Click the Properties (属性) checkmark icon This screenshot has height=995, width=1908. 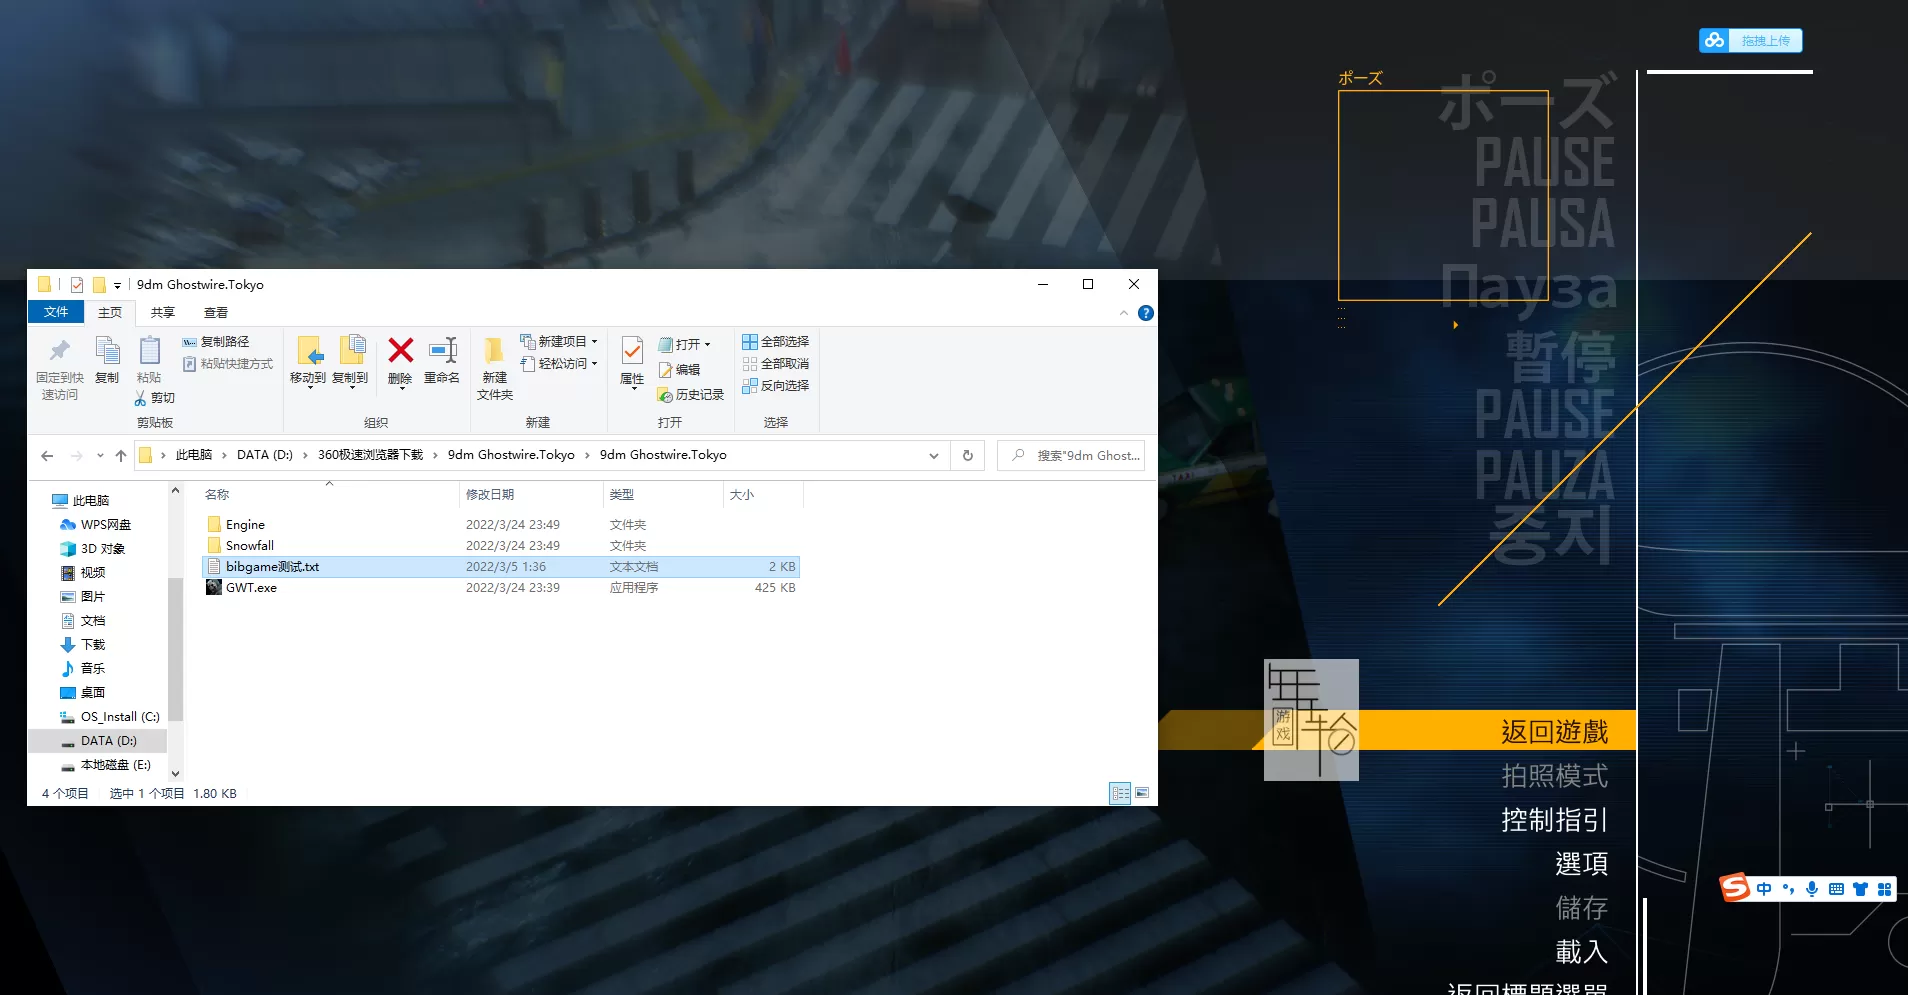[x=632, y=352]
